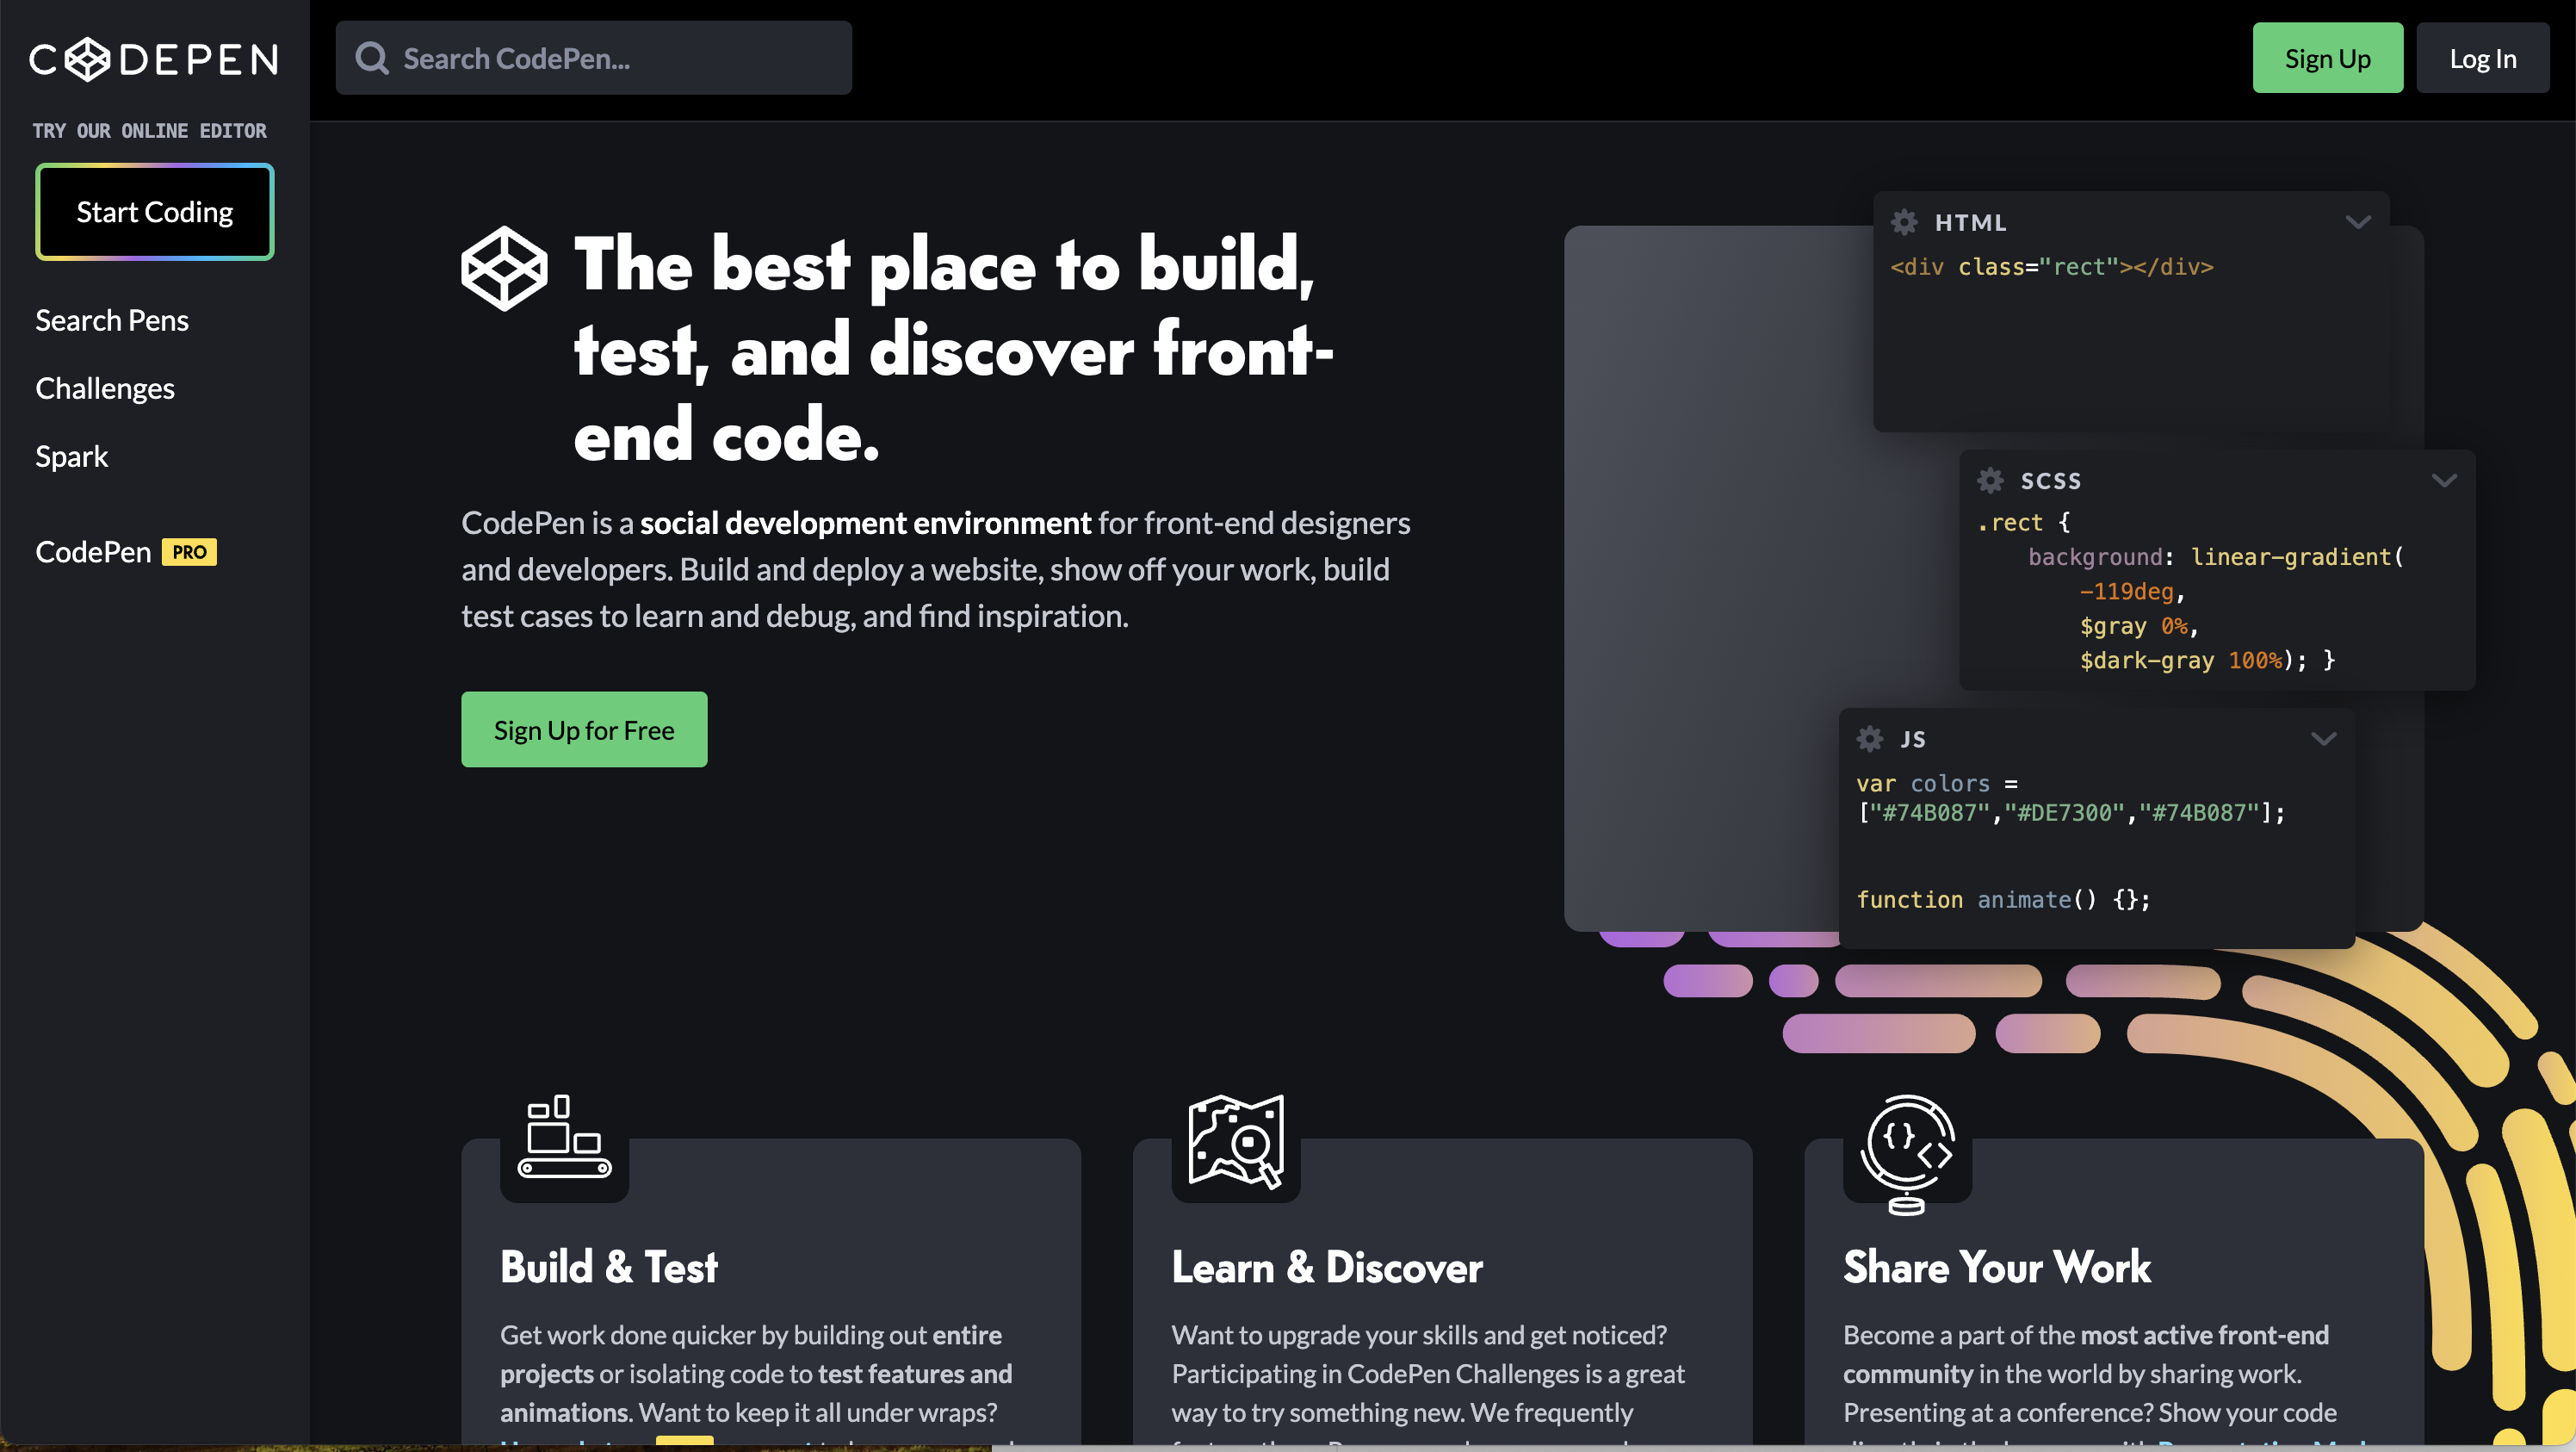Click the Build & Test conveyor icon
The width and height of the screenshot is (2576, 1452).
(x=562, y=1142)
